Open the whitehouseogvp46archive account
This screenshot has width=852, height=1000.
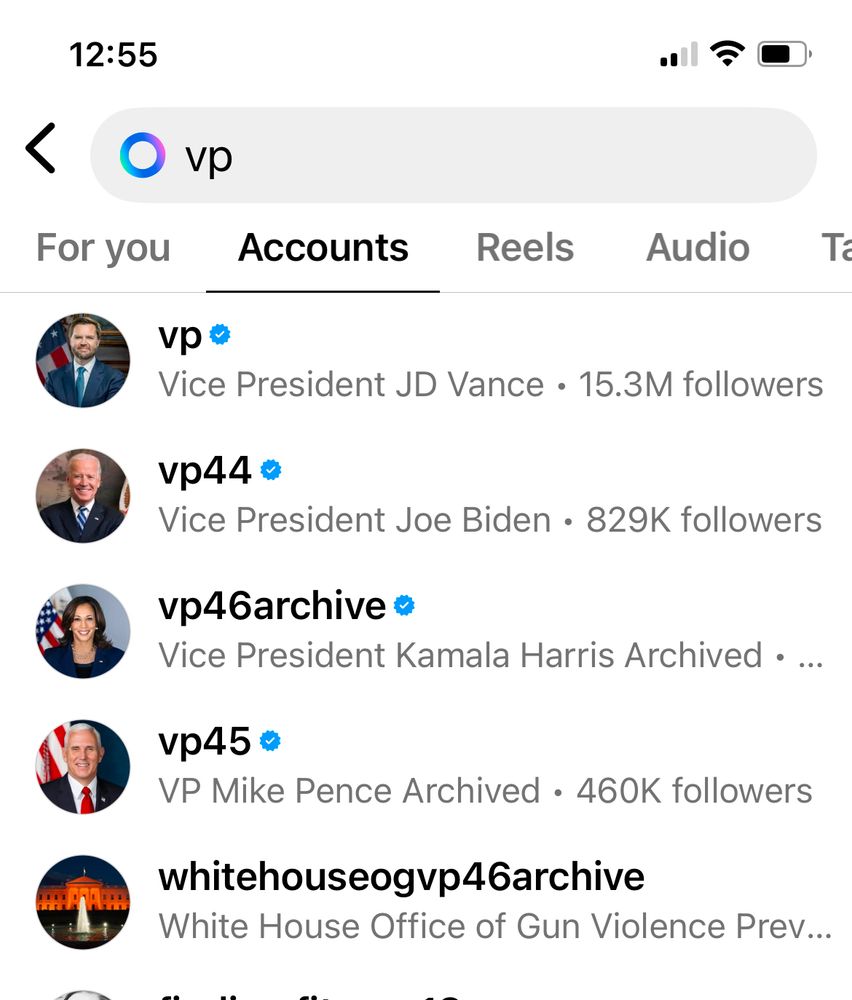tap(401, 877)
